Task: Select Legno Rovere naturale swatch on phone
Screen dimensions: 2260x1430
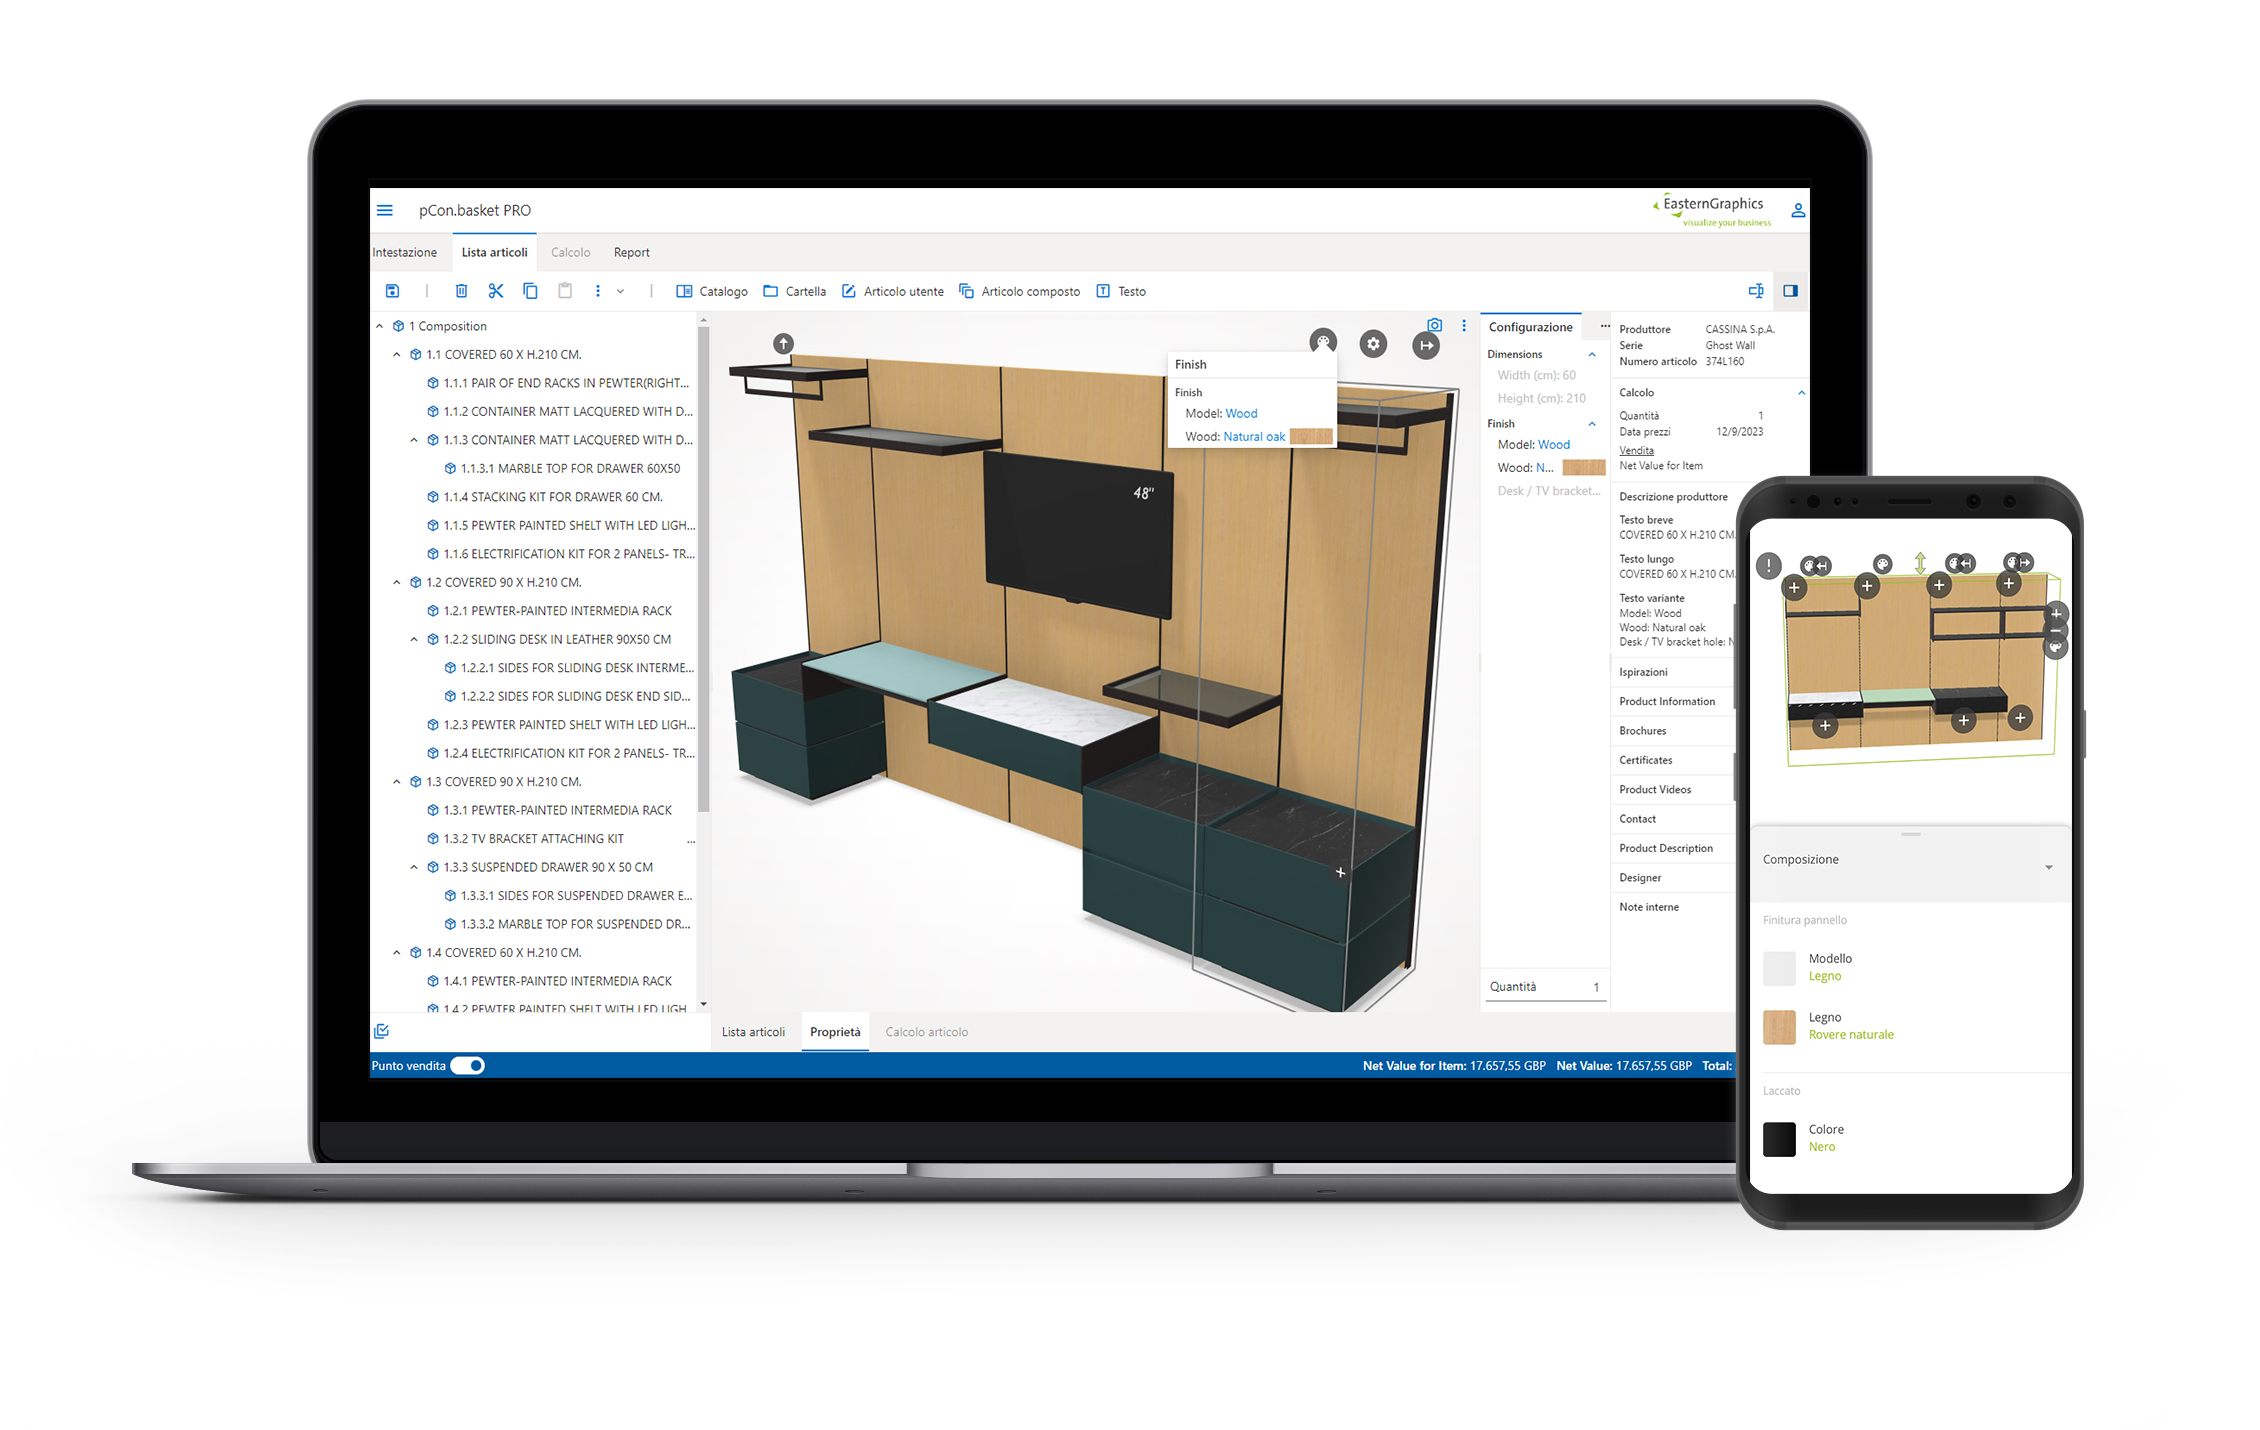Action: tap(1779, 1027)
